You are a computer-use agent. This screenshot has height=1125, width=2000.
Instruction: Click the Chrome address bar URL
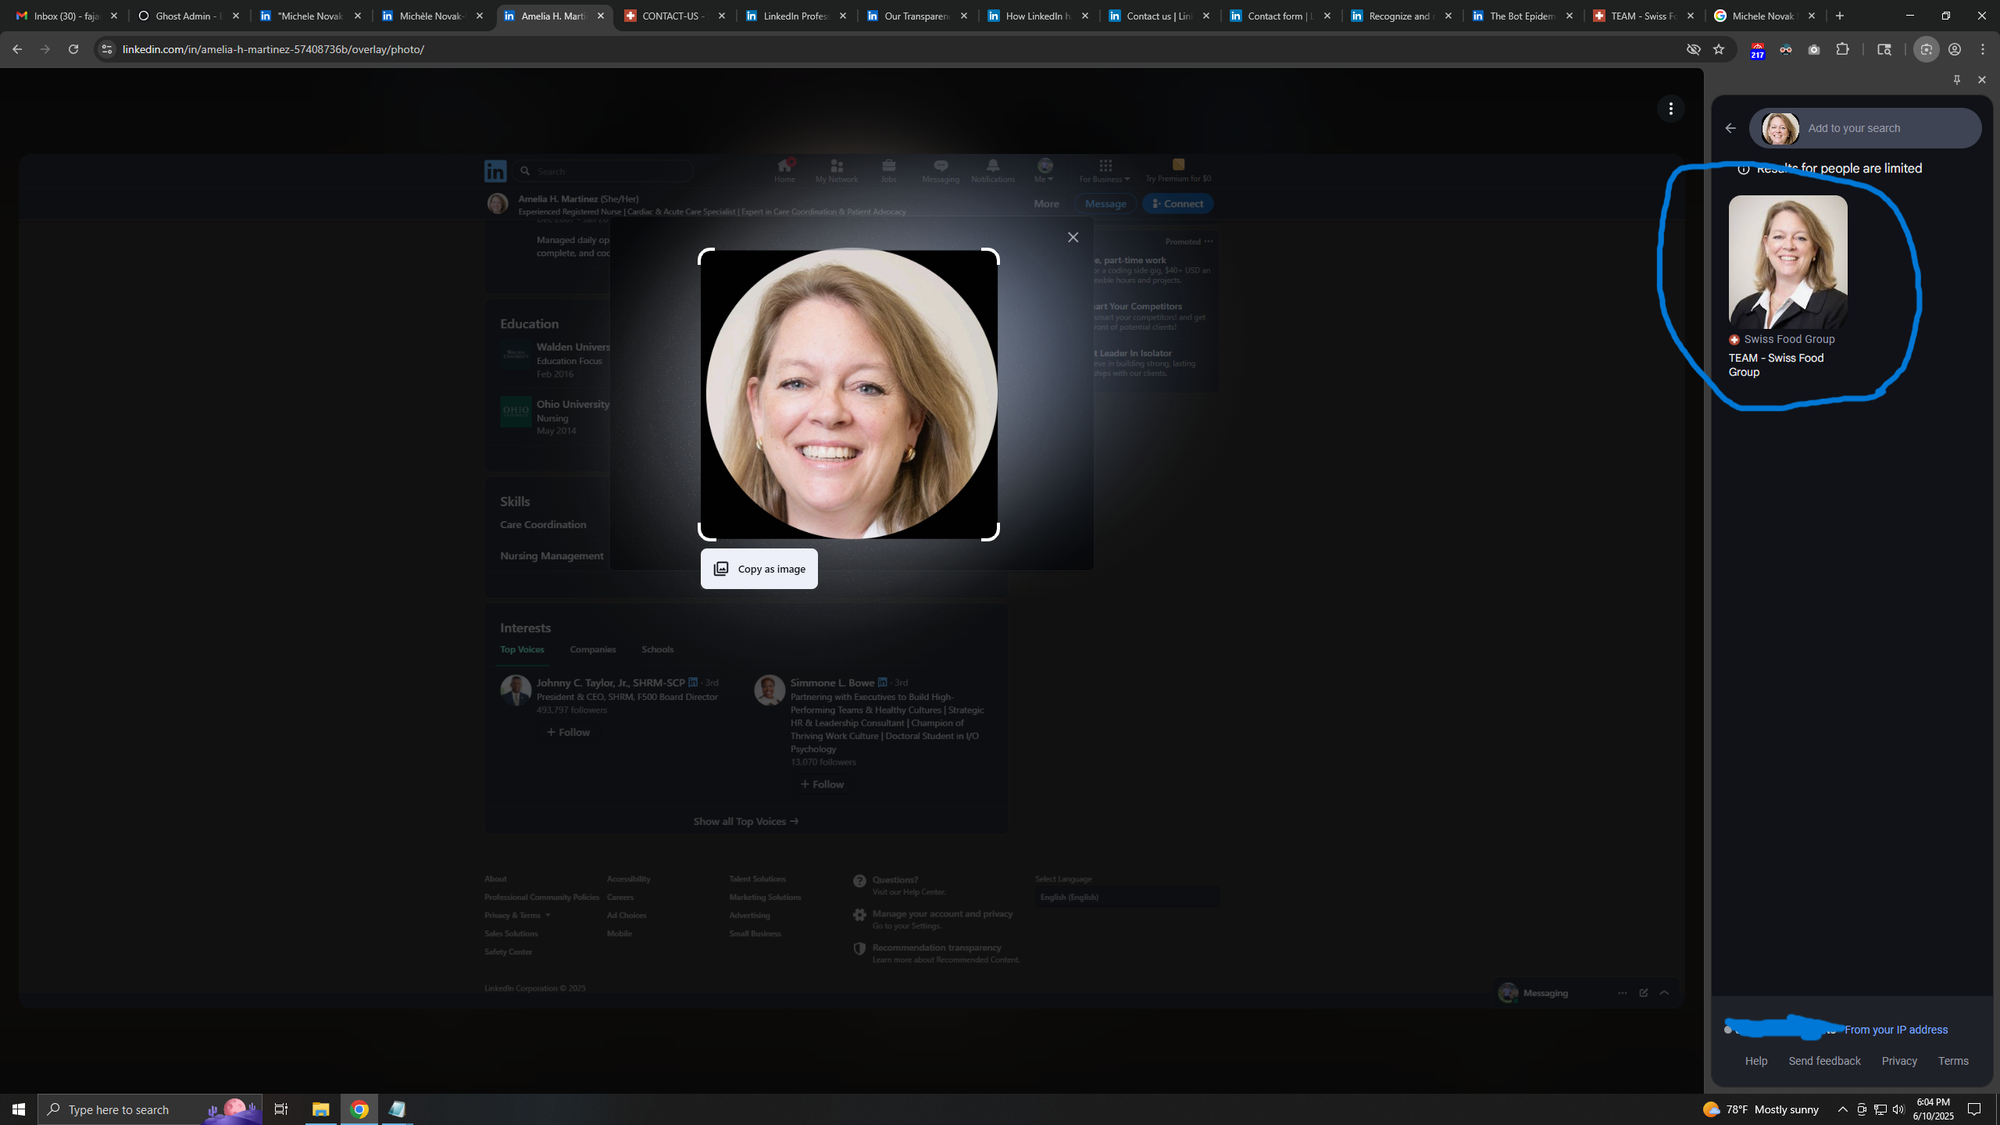(x=273, y=49)
